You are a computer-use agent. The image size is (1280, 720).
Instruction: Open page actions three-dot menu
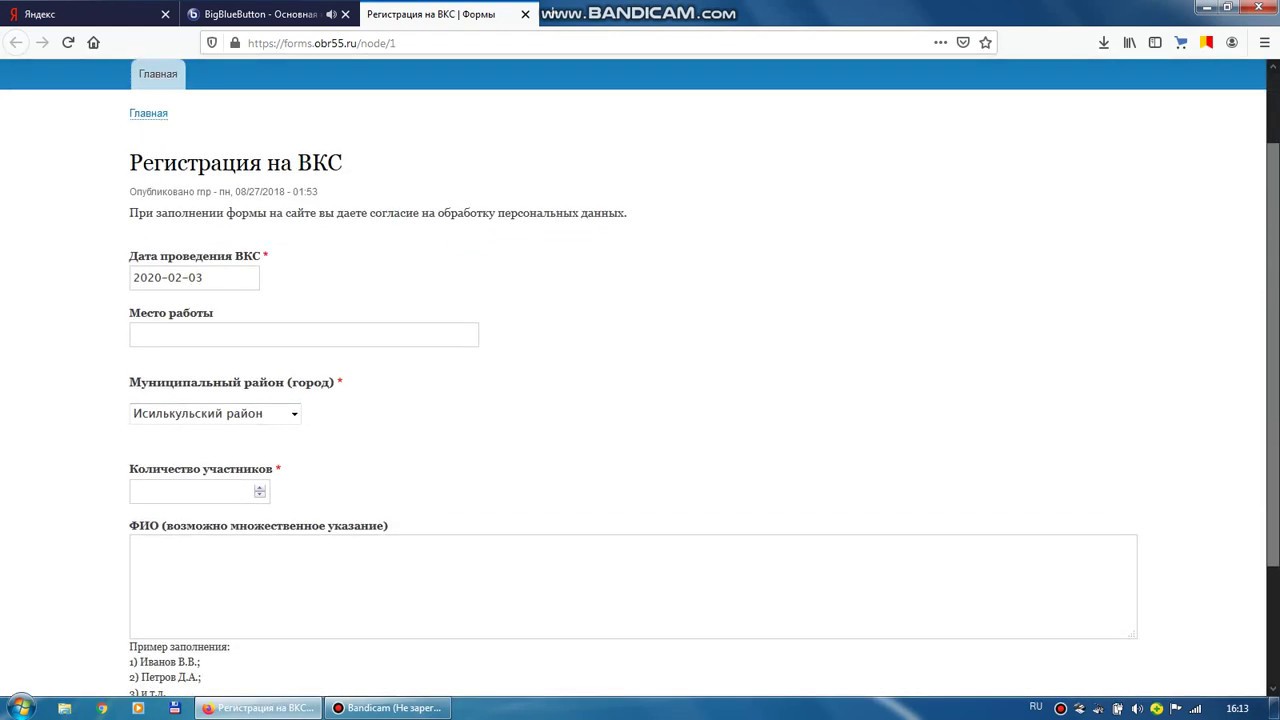pos(940,43)
